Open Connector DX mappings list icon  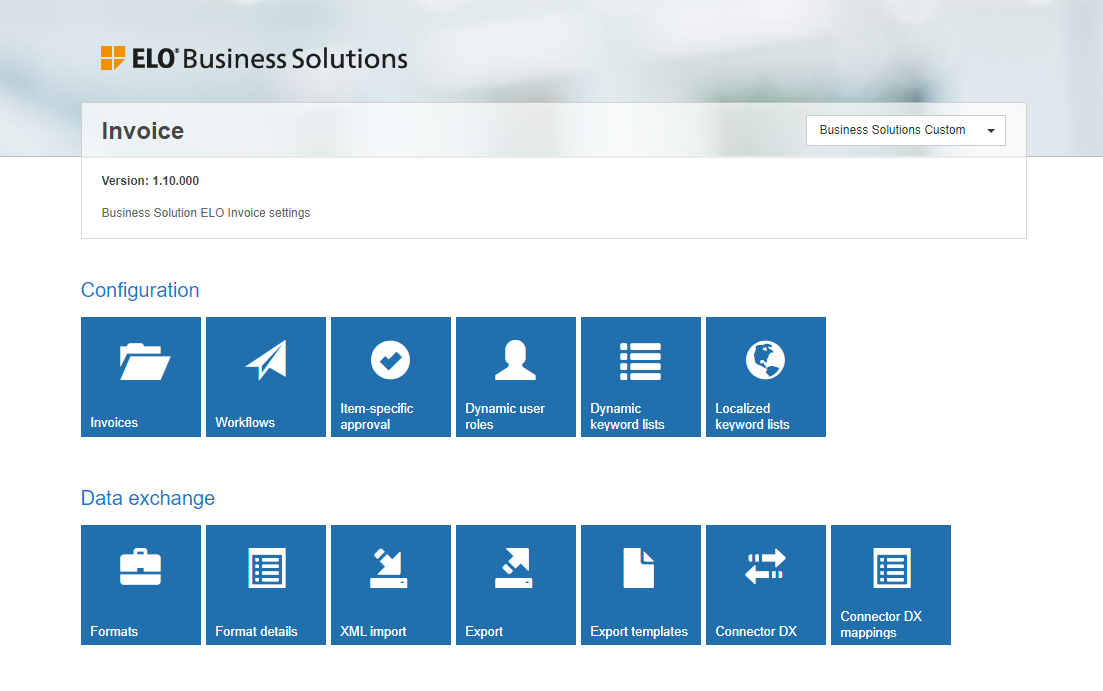[892, 568]
